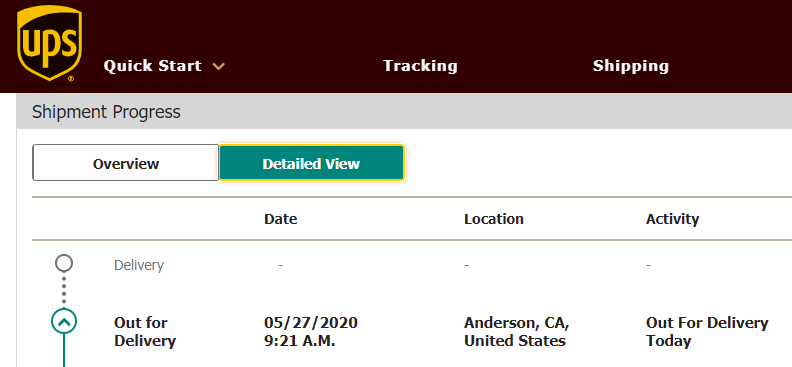Open the Tracking menu
This screenshot has height=367, width=792.
(x=420, y=66)
